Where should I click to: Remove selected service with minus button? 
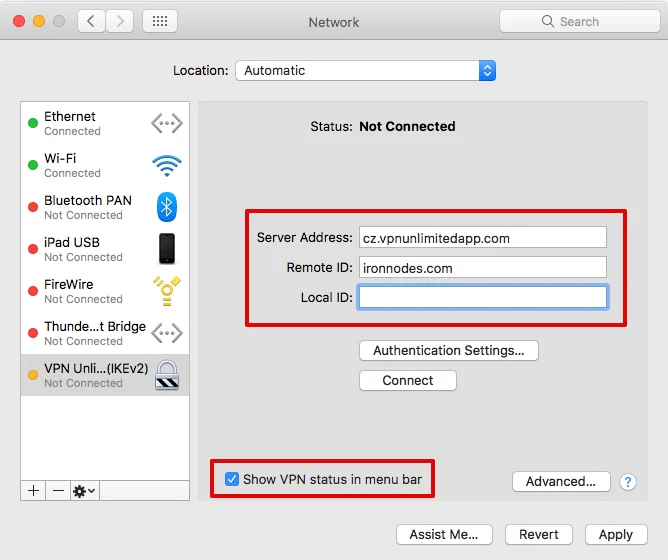point(58,491)
